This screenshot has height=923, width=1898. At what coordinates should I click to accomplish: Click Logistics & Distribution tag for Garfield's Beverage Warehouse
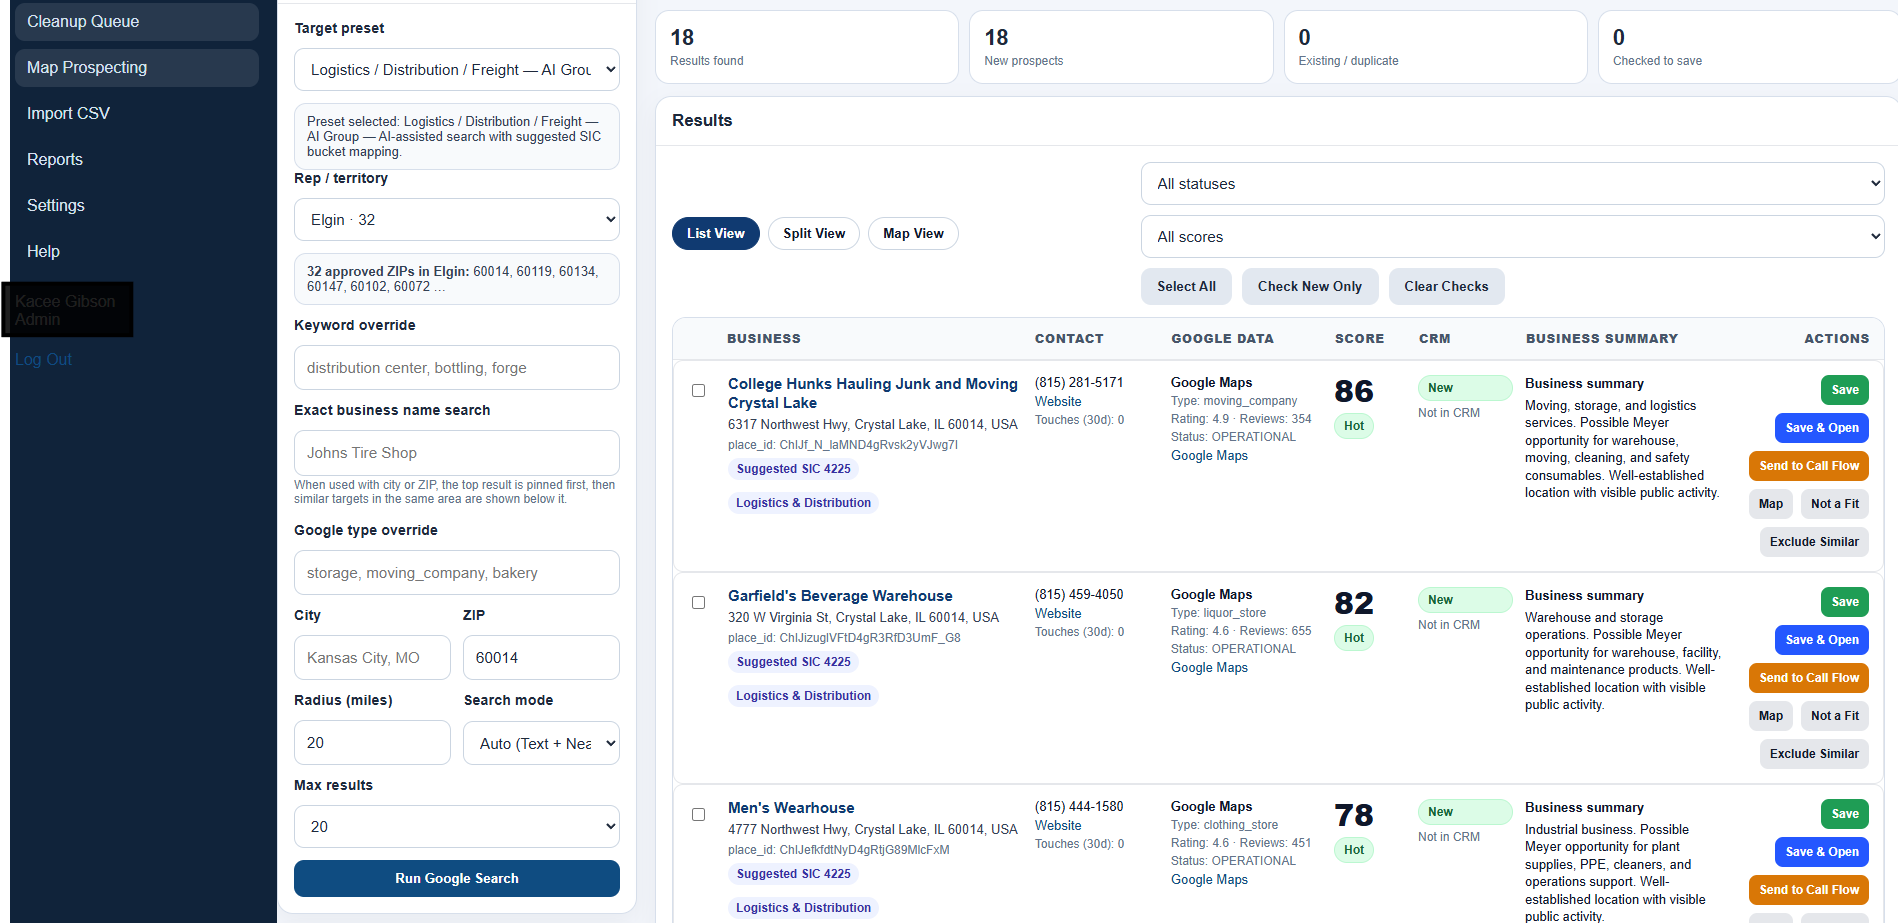point(803,696)
